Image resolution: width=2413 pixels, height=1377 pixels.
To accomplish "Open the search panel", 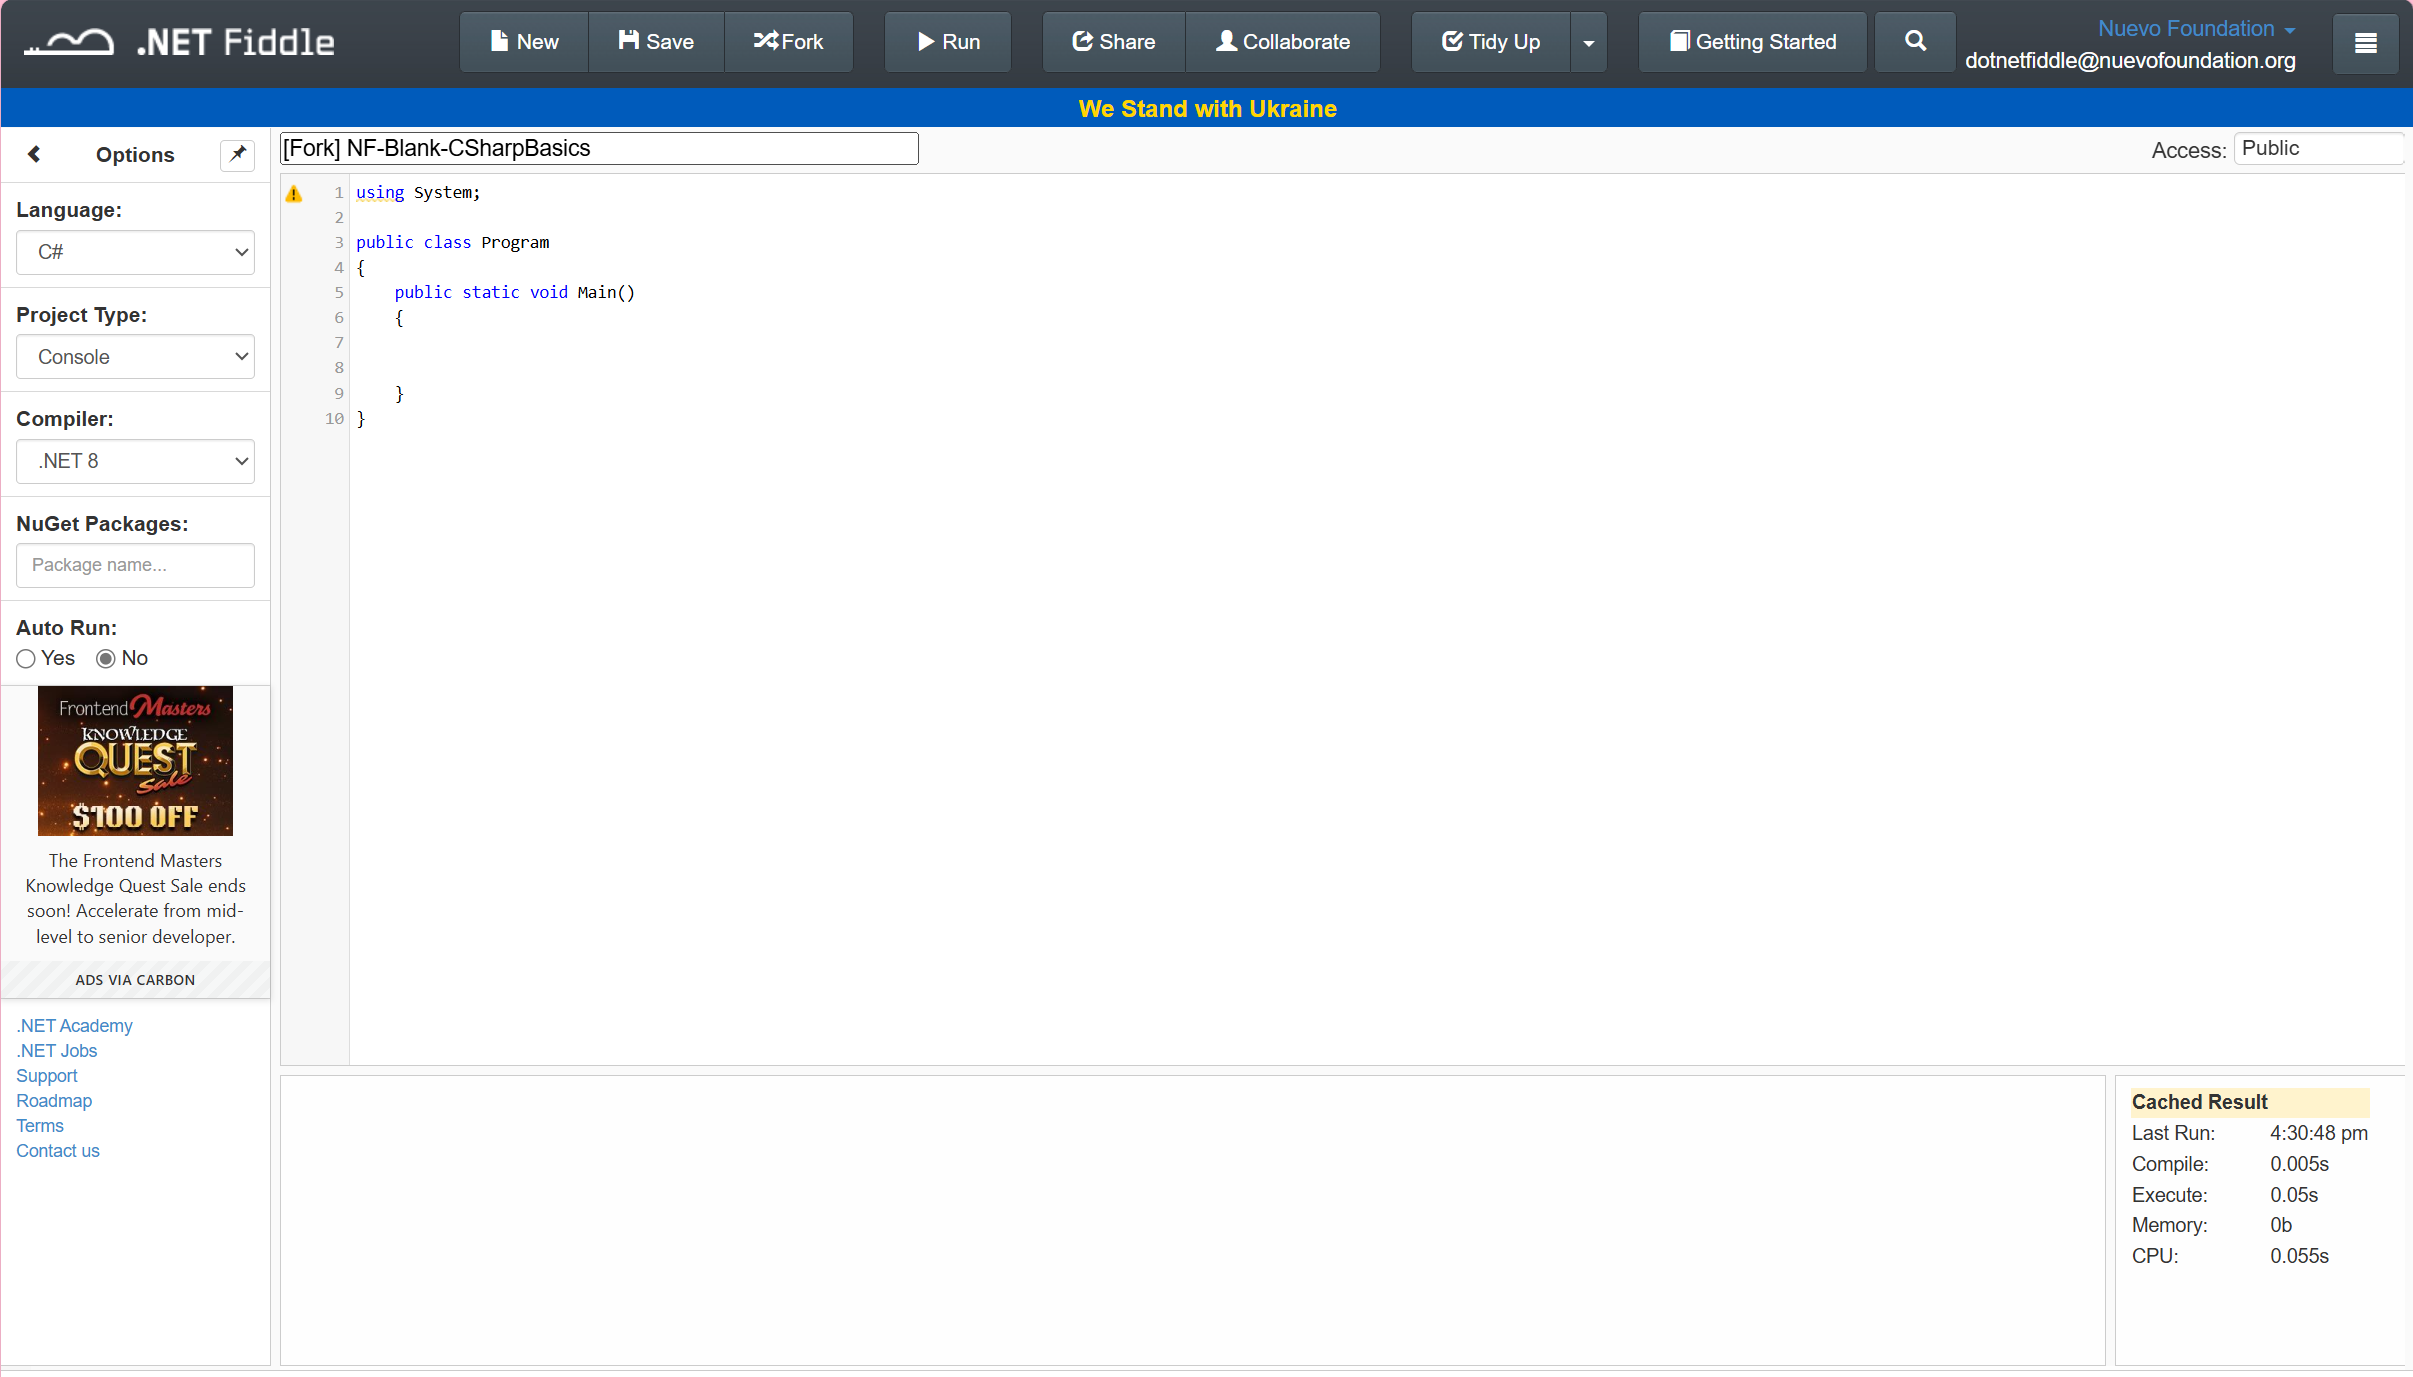I will click(x=1914, y=41).
